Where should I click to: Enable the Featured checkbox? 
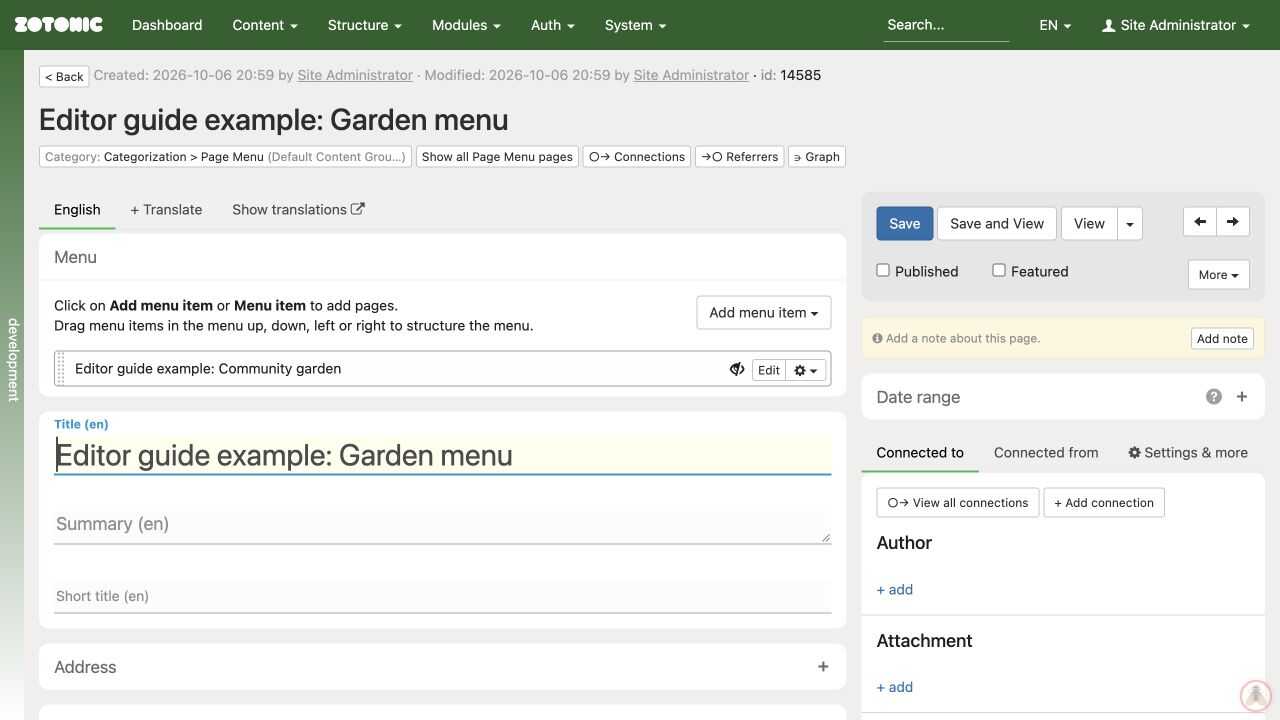(x=999, y=270)
